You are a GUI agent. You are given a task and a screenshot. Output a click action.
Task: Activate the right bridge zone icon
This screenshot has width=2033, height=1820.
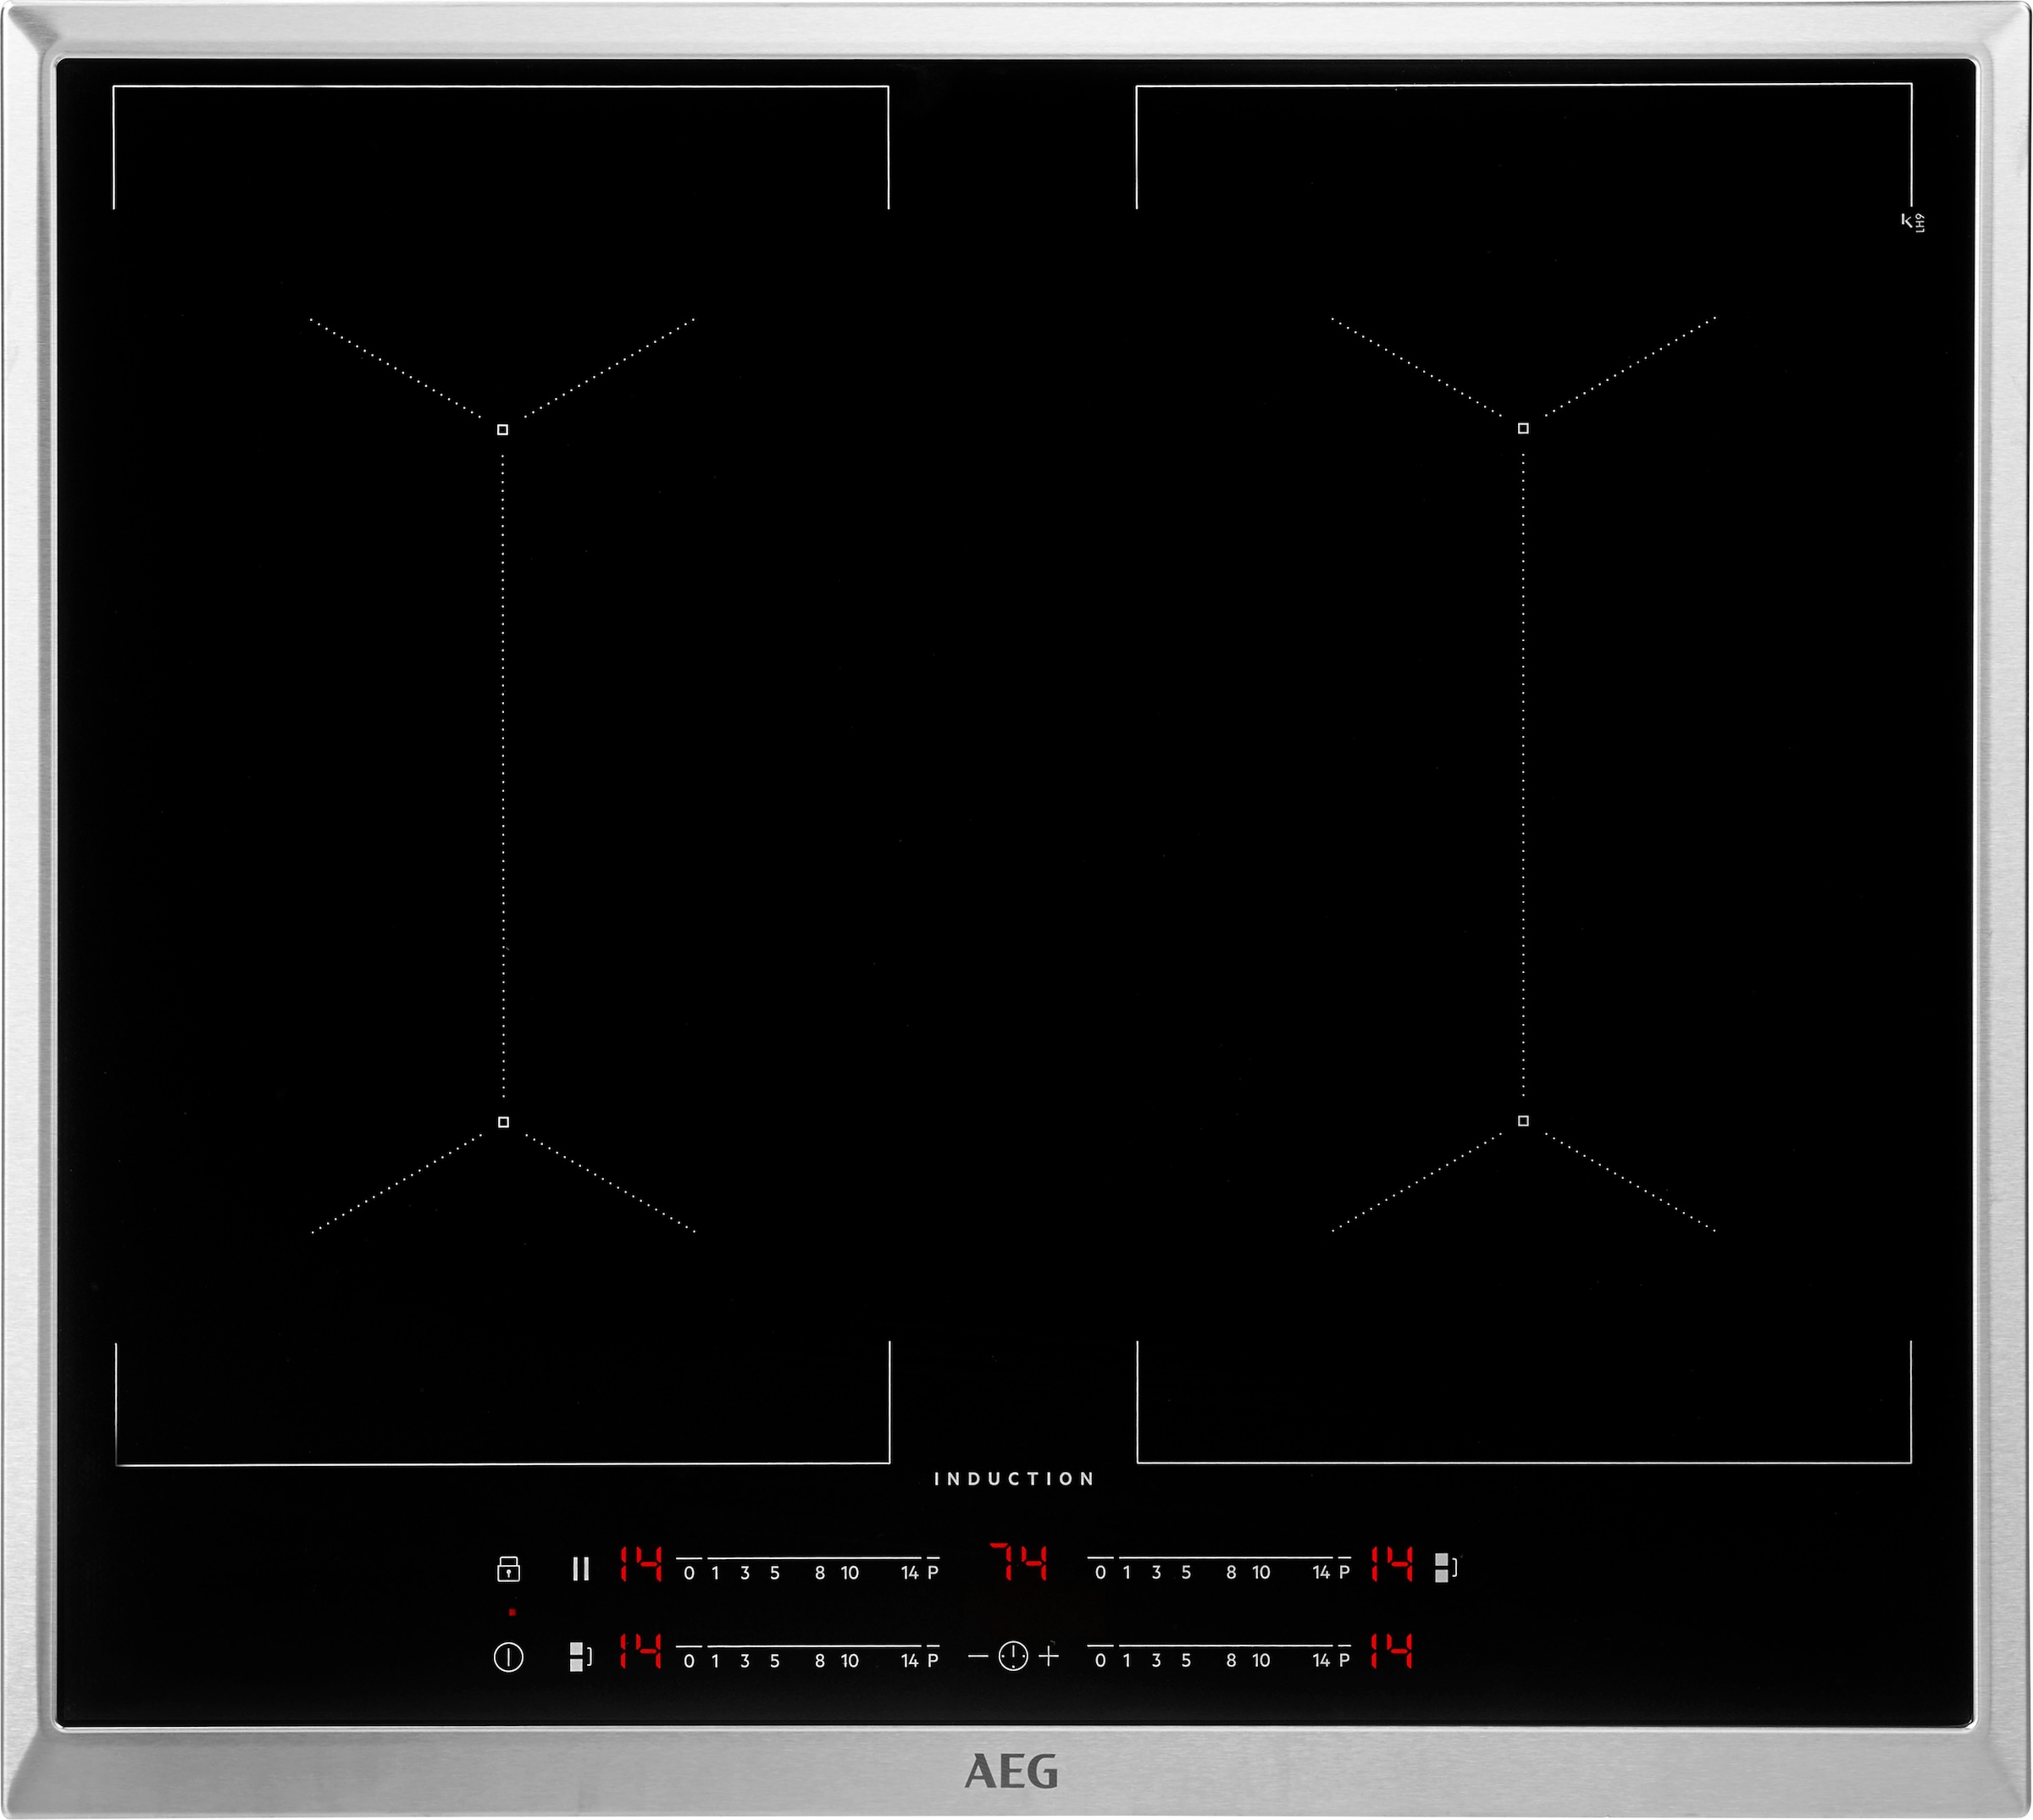click(x=1446, y=1567)
